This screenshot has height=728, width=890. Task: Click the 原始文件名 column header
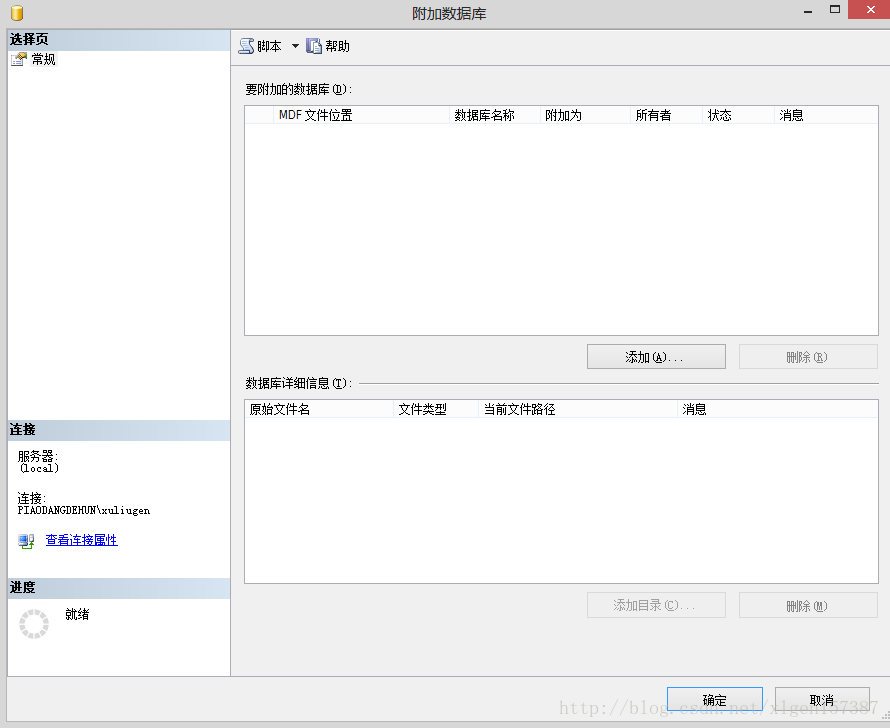280,409
